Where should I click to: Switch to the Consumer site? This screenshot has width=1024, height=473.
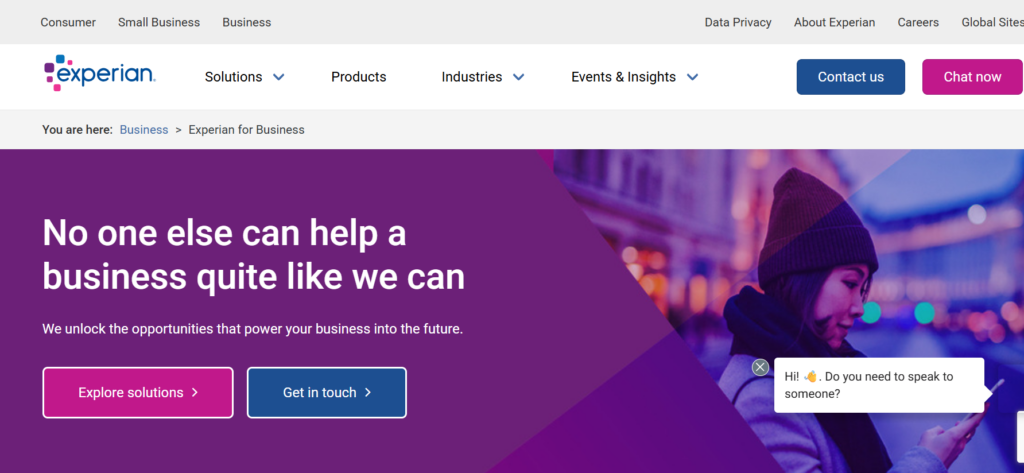coord(68,22)
